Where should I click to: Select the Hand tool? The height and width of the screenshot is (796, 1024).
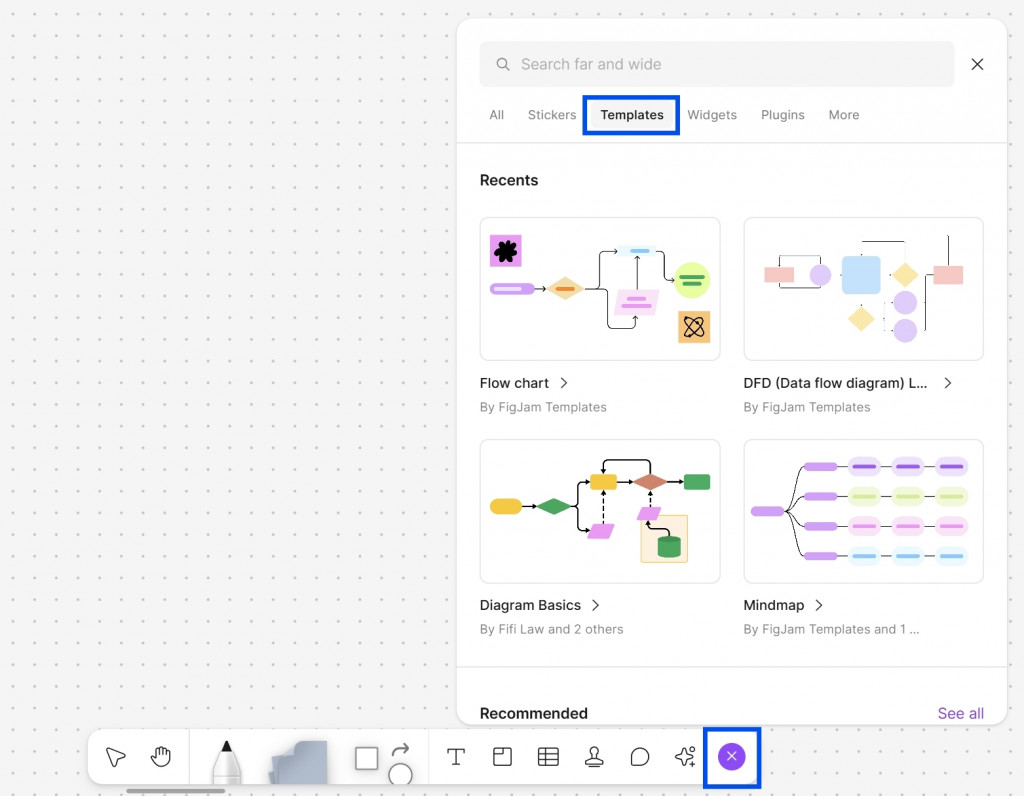[x=161, y=756]
